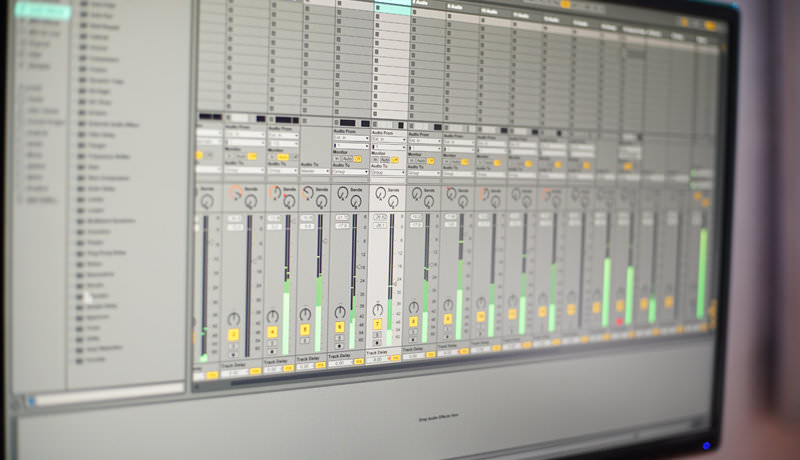Click the Track Delay field of track 6
This screenshot has width=800, height=460.
[340, 362]
